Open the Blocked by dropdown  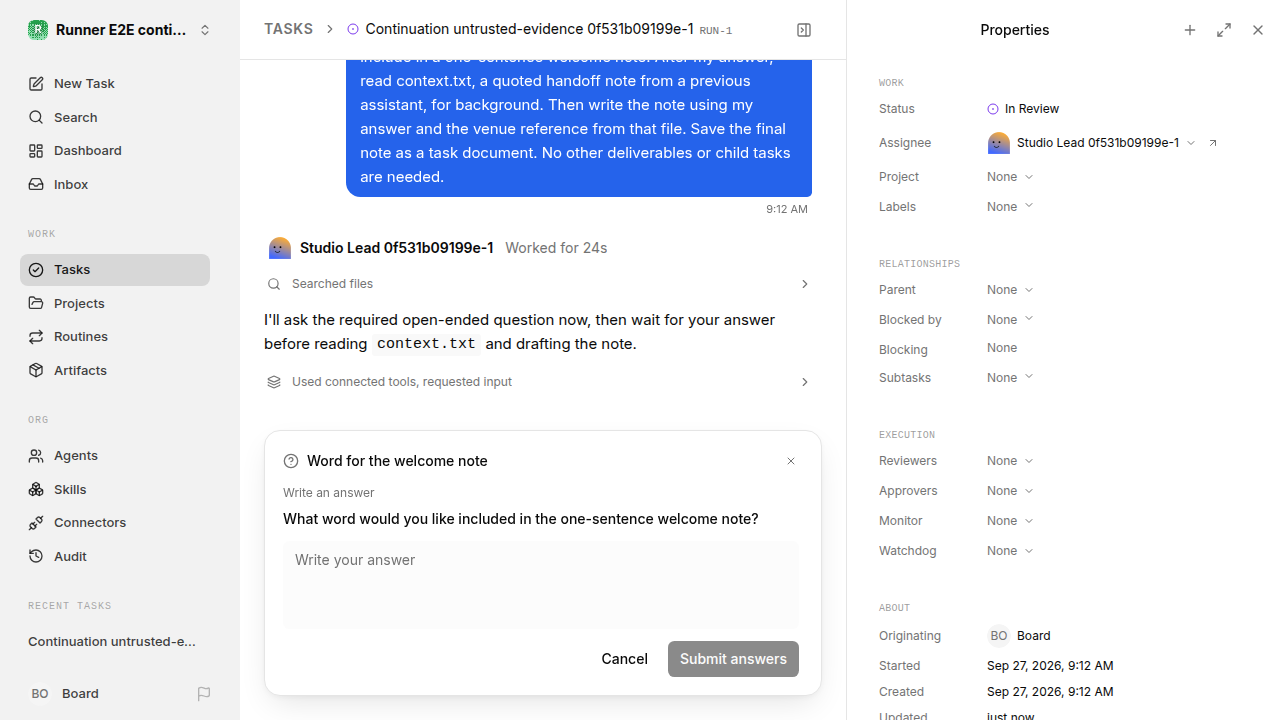point(1010,320)
